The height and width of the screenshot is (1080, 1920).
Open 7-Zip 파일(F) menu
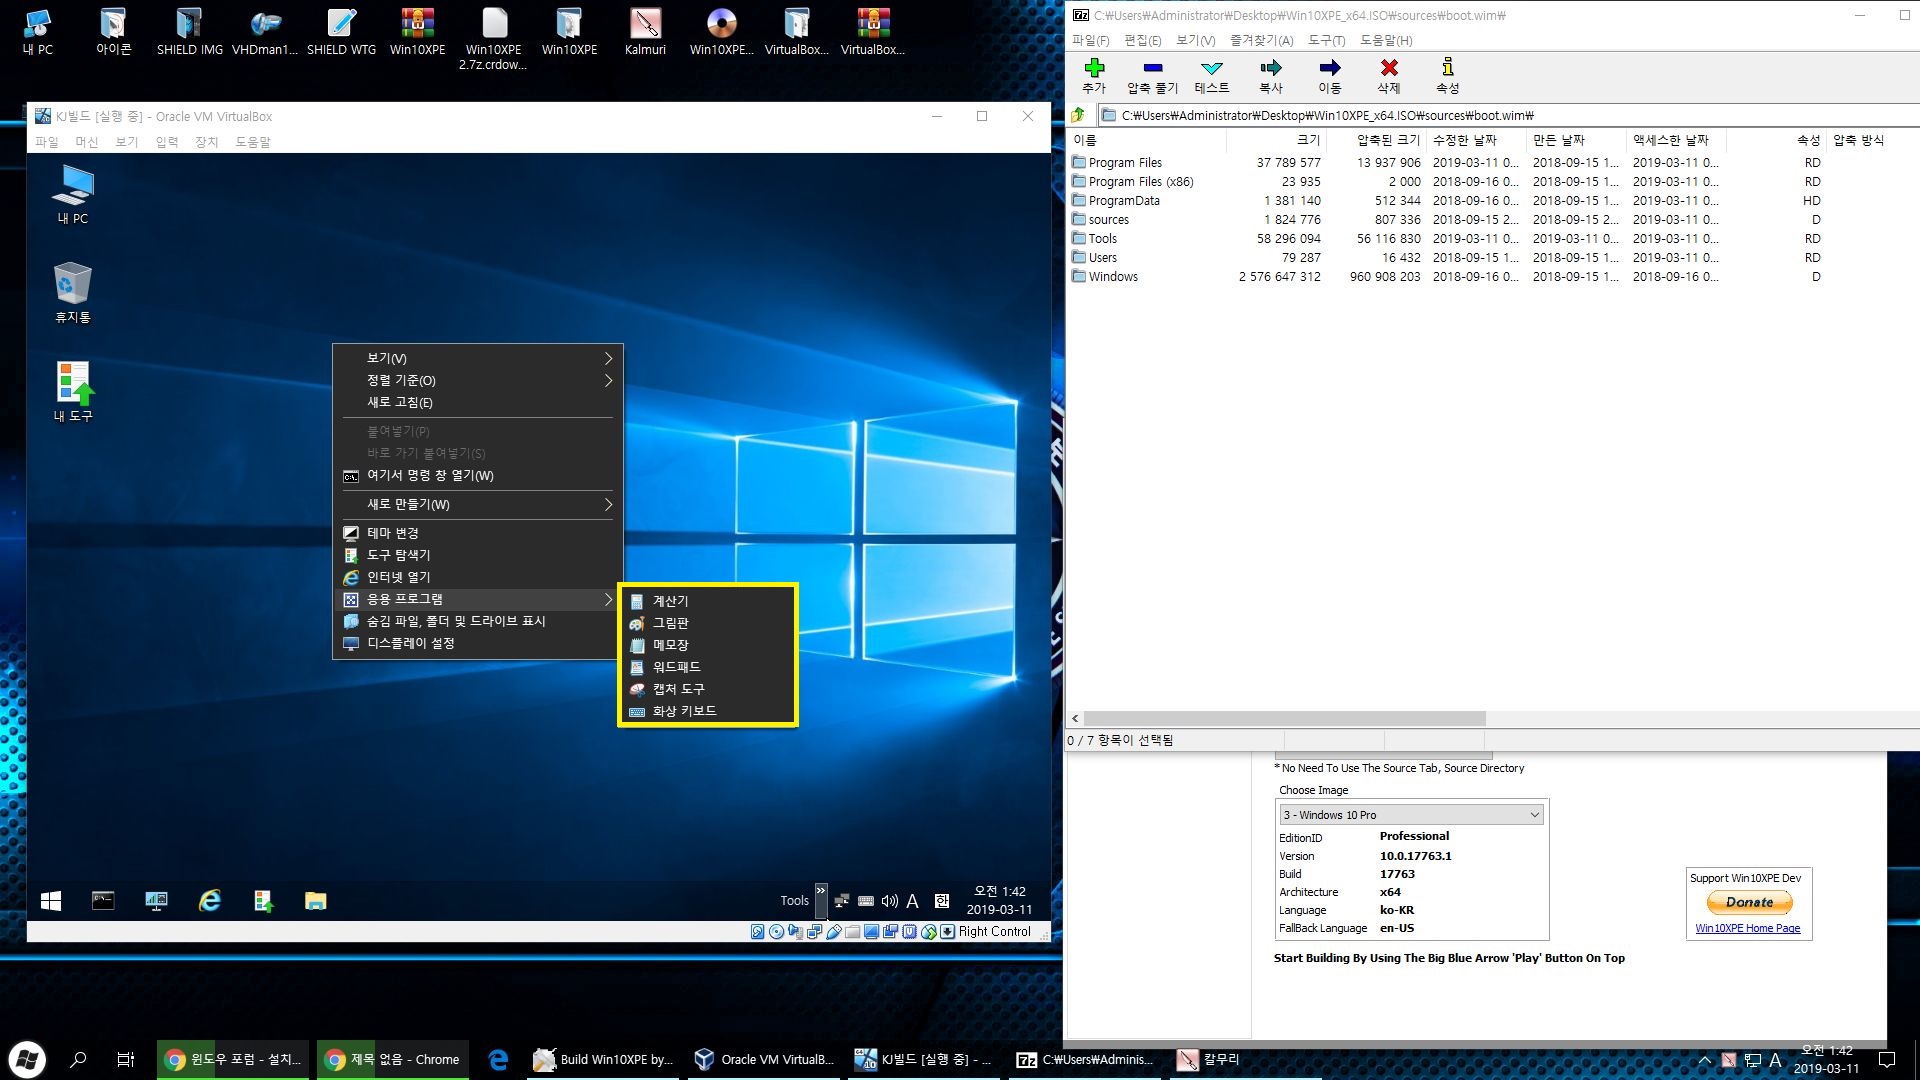(1090, 40)
